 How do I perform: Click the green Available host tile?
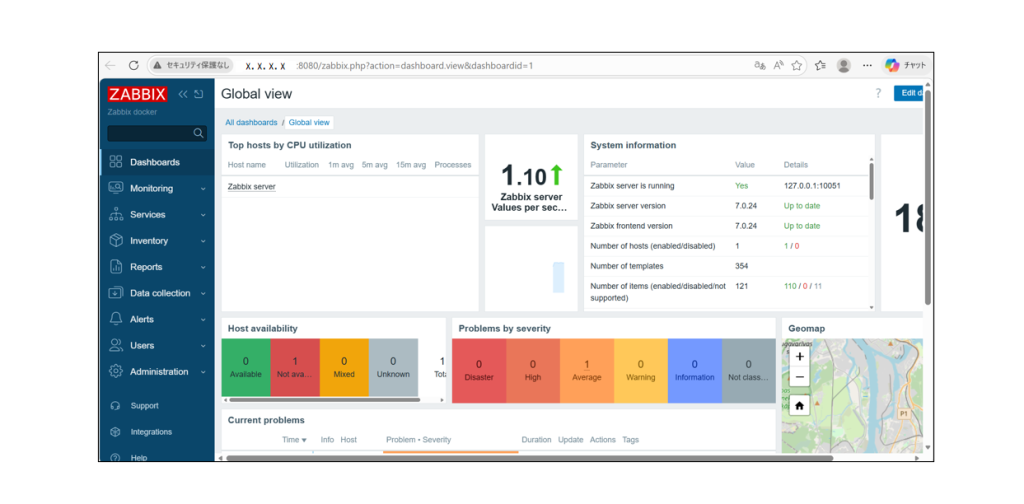click(x=246, y=367)
